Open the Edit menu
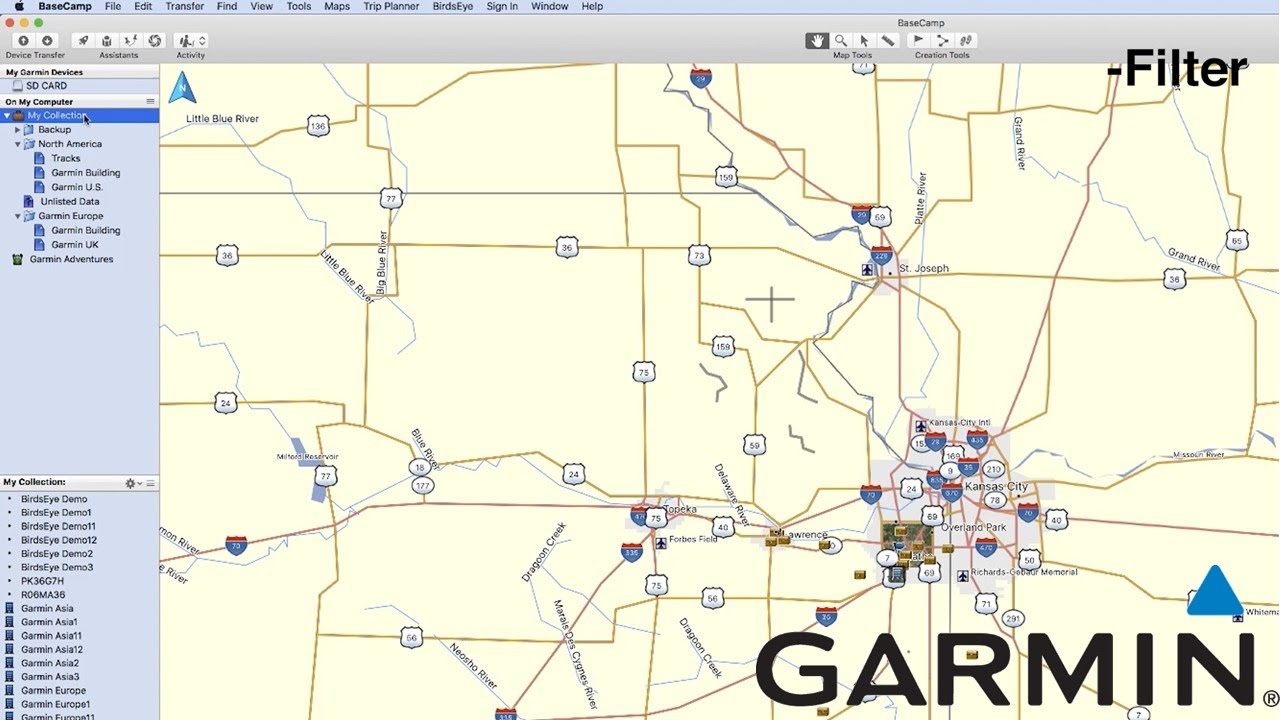 [144, 6]
